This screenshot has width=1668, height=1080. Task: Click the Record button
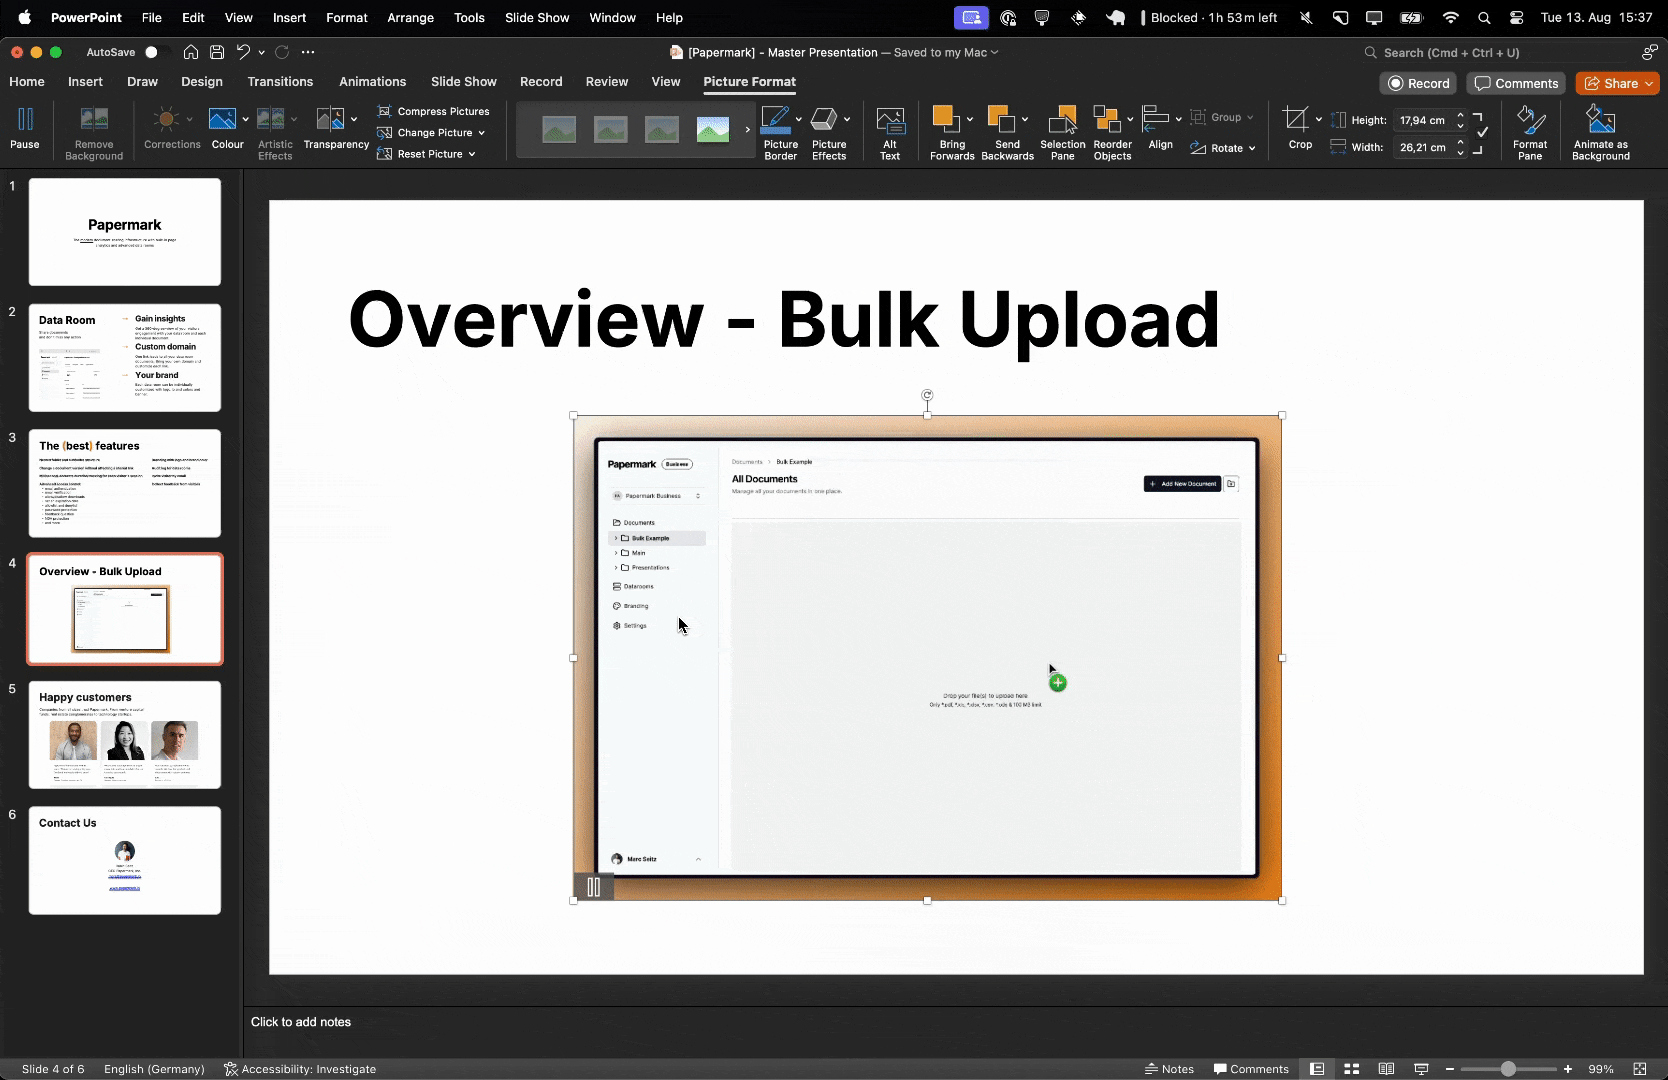(1419, 83)
